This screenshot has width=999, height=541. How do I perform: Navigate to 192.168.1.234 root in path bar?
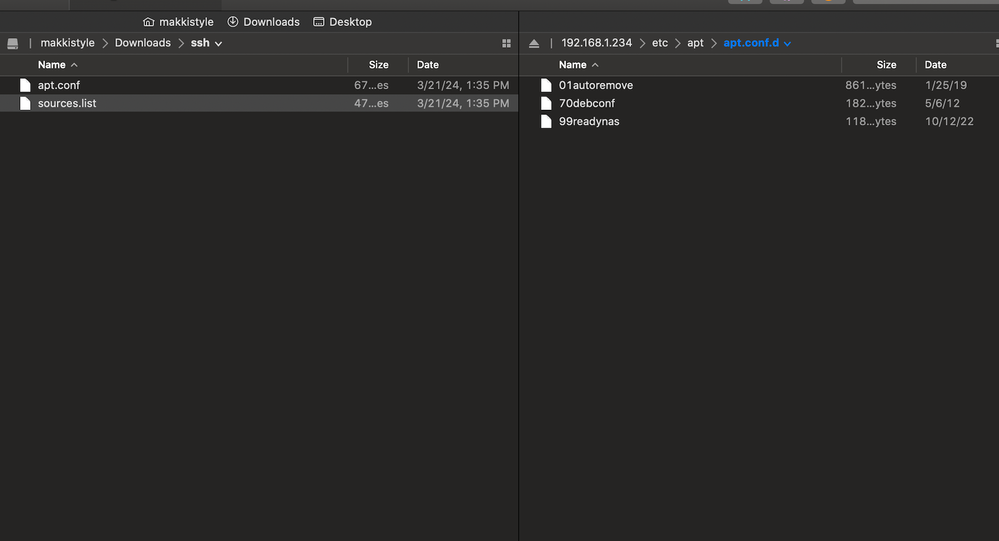[x=596, y=43]
